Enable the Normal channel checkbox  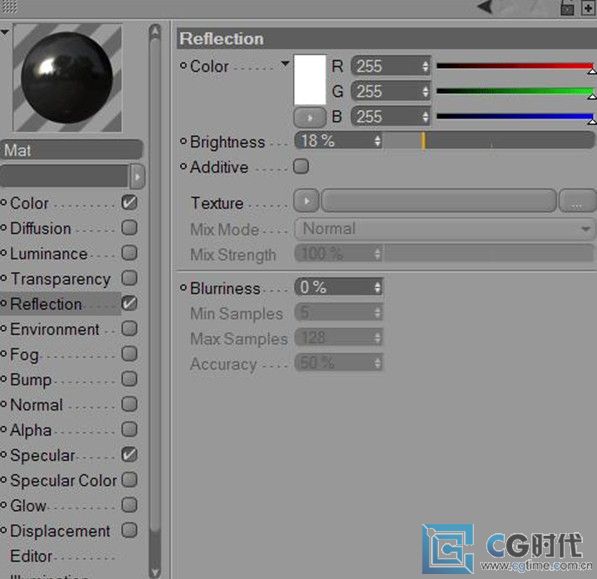(129, 404)
